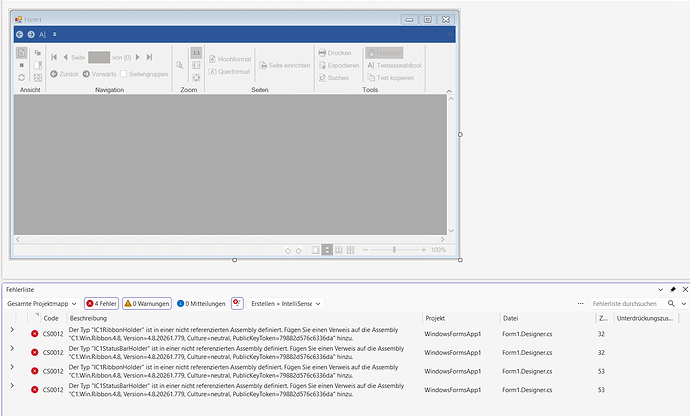Click the search field Fehlerliste durchsuchen
The height and width of the screenshot is (416, 690).
pos(627,304)
